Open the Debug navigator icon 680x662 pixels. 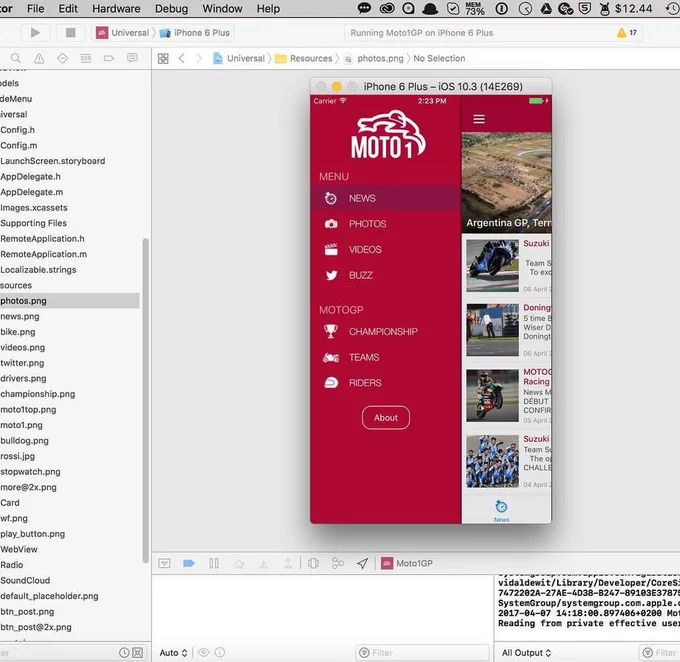pos(86,58)
